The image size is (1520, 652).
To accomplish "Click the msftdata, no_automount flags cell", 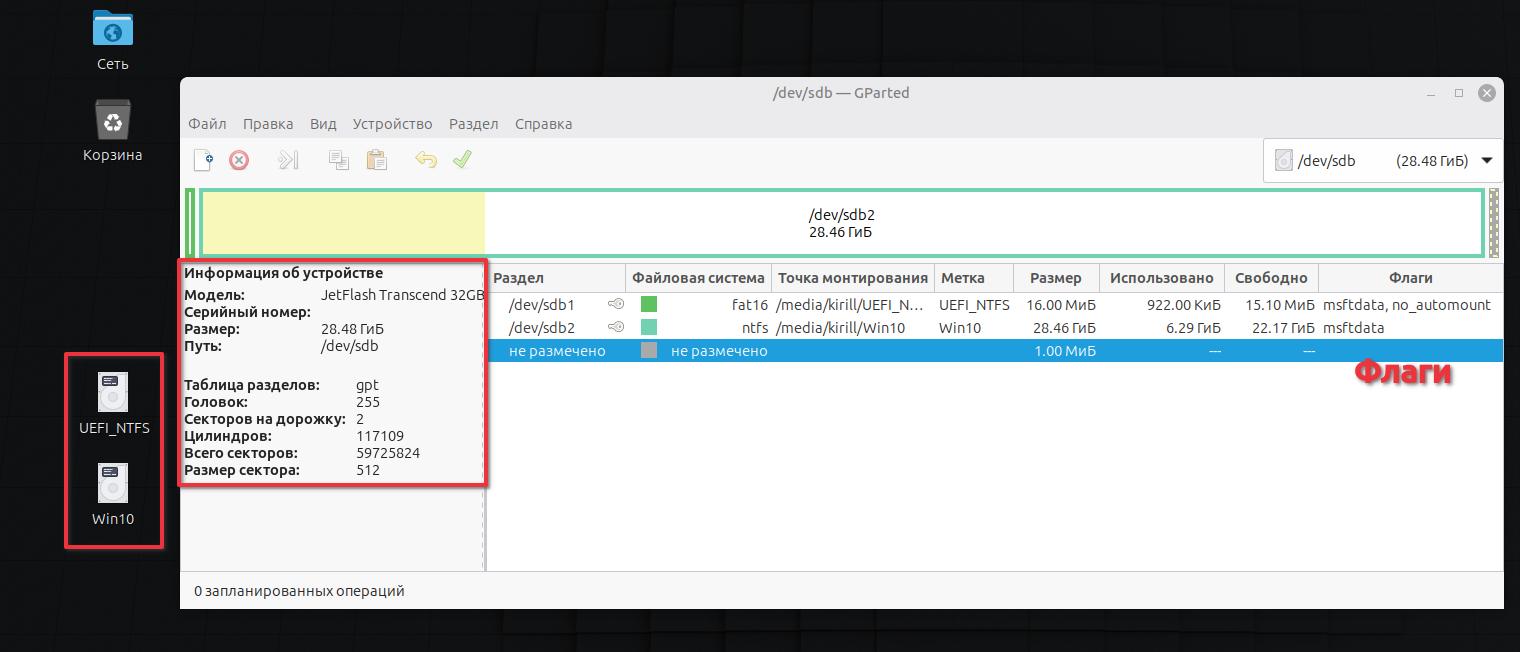I will [x=1406, y=304].
